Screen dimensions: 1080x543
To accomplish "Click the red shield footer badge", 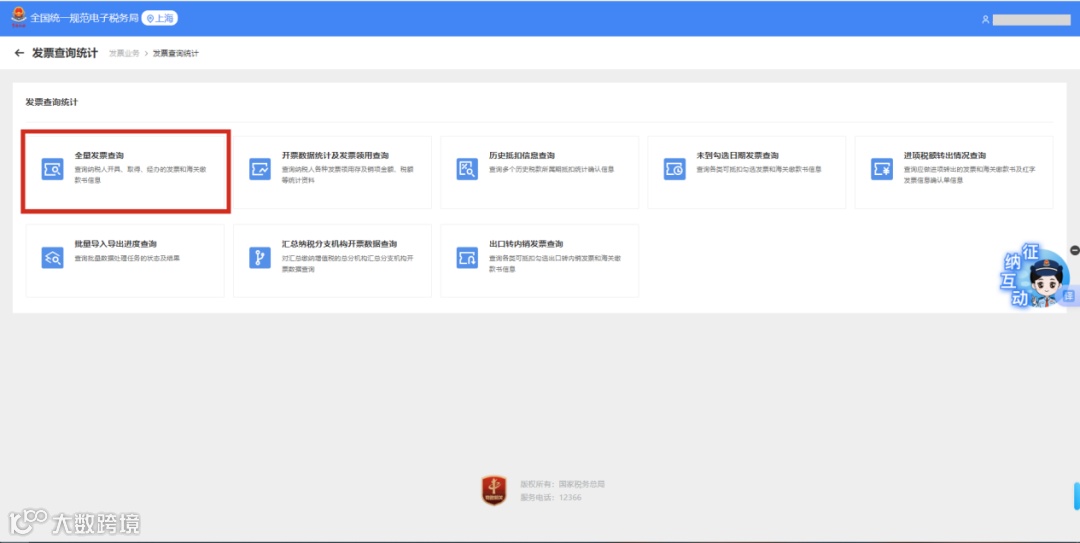I will point(494,491).
